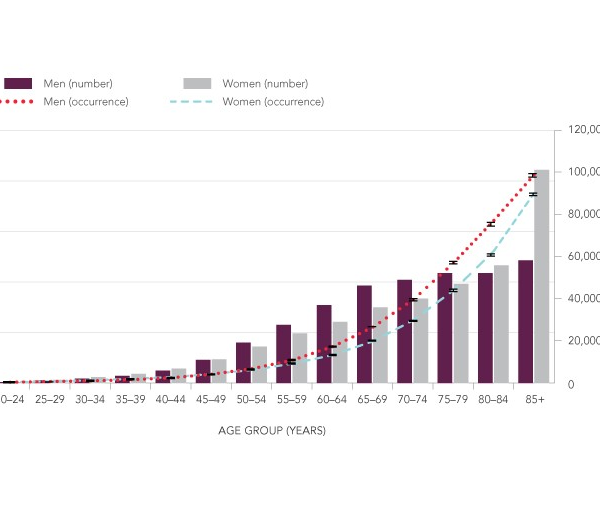Select the purple men's bar for 65–69
The image size is (600, 526).
coord(364,334)
